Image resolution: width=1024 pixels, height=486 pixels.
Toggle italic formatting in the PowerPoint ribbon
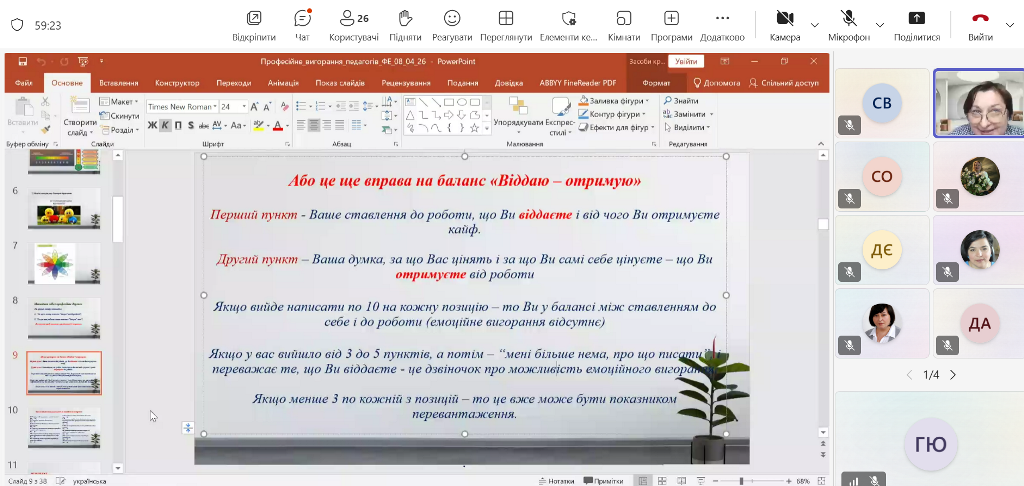(166, 125)
